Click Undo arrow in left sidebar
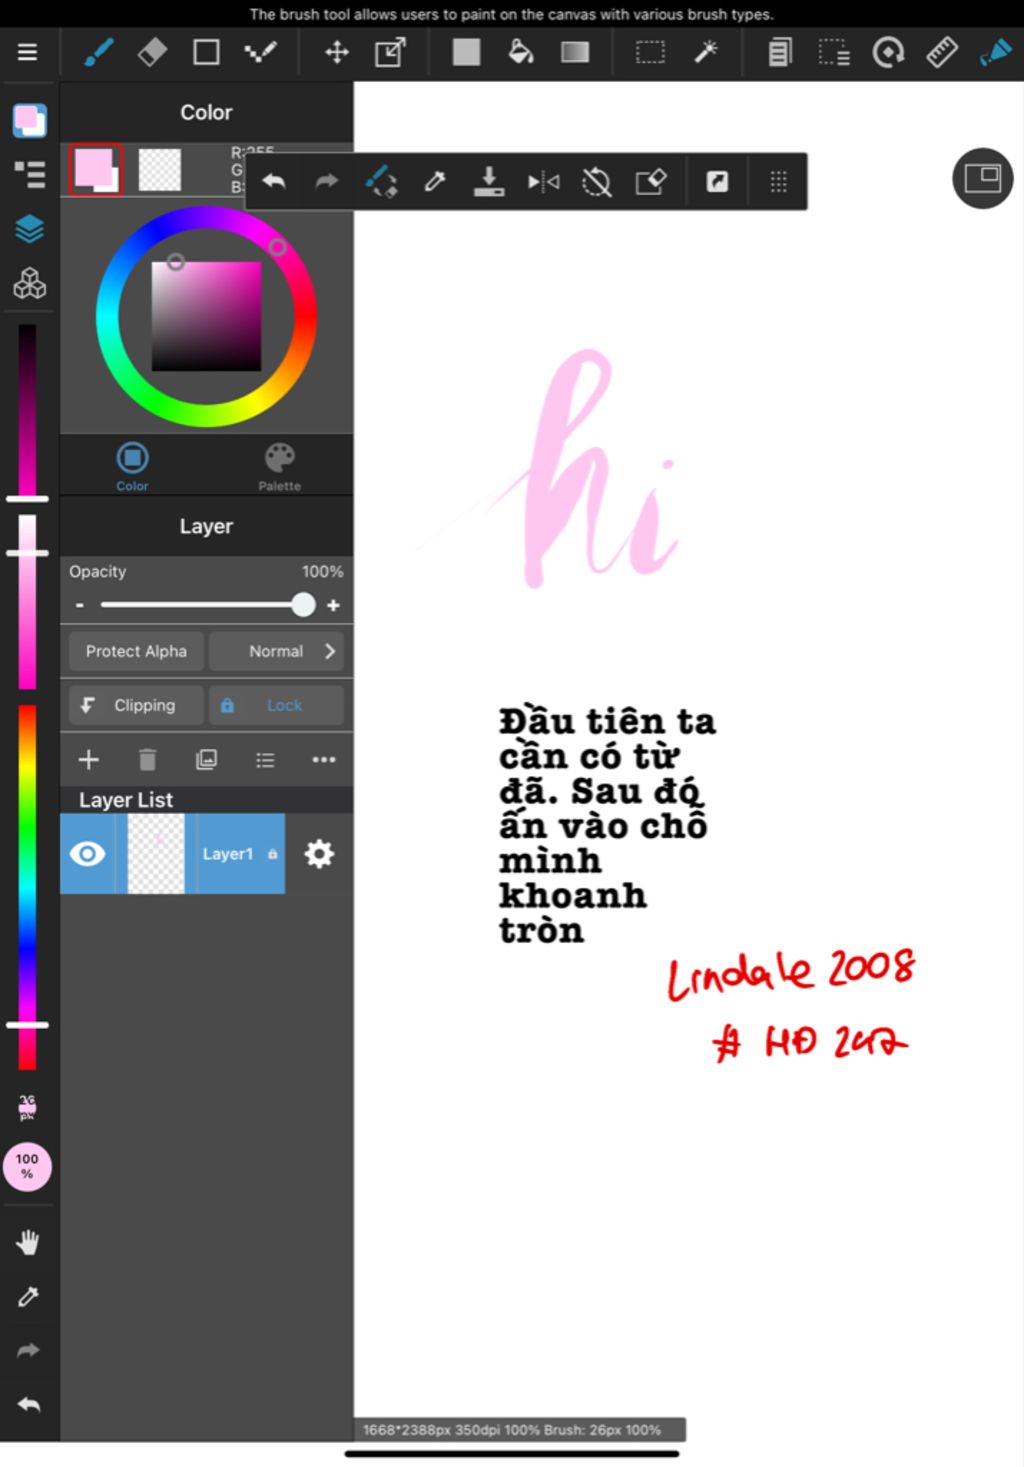This screenshot has width=1024, height=1467. [28, 1405]
